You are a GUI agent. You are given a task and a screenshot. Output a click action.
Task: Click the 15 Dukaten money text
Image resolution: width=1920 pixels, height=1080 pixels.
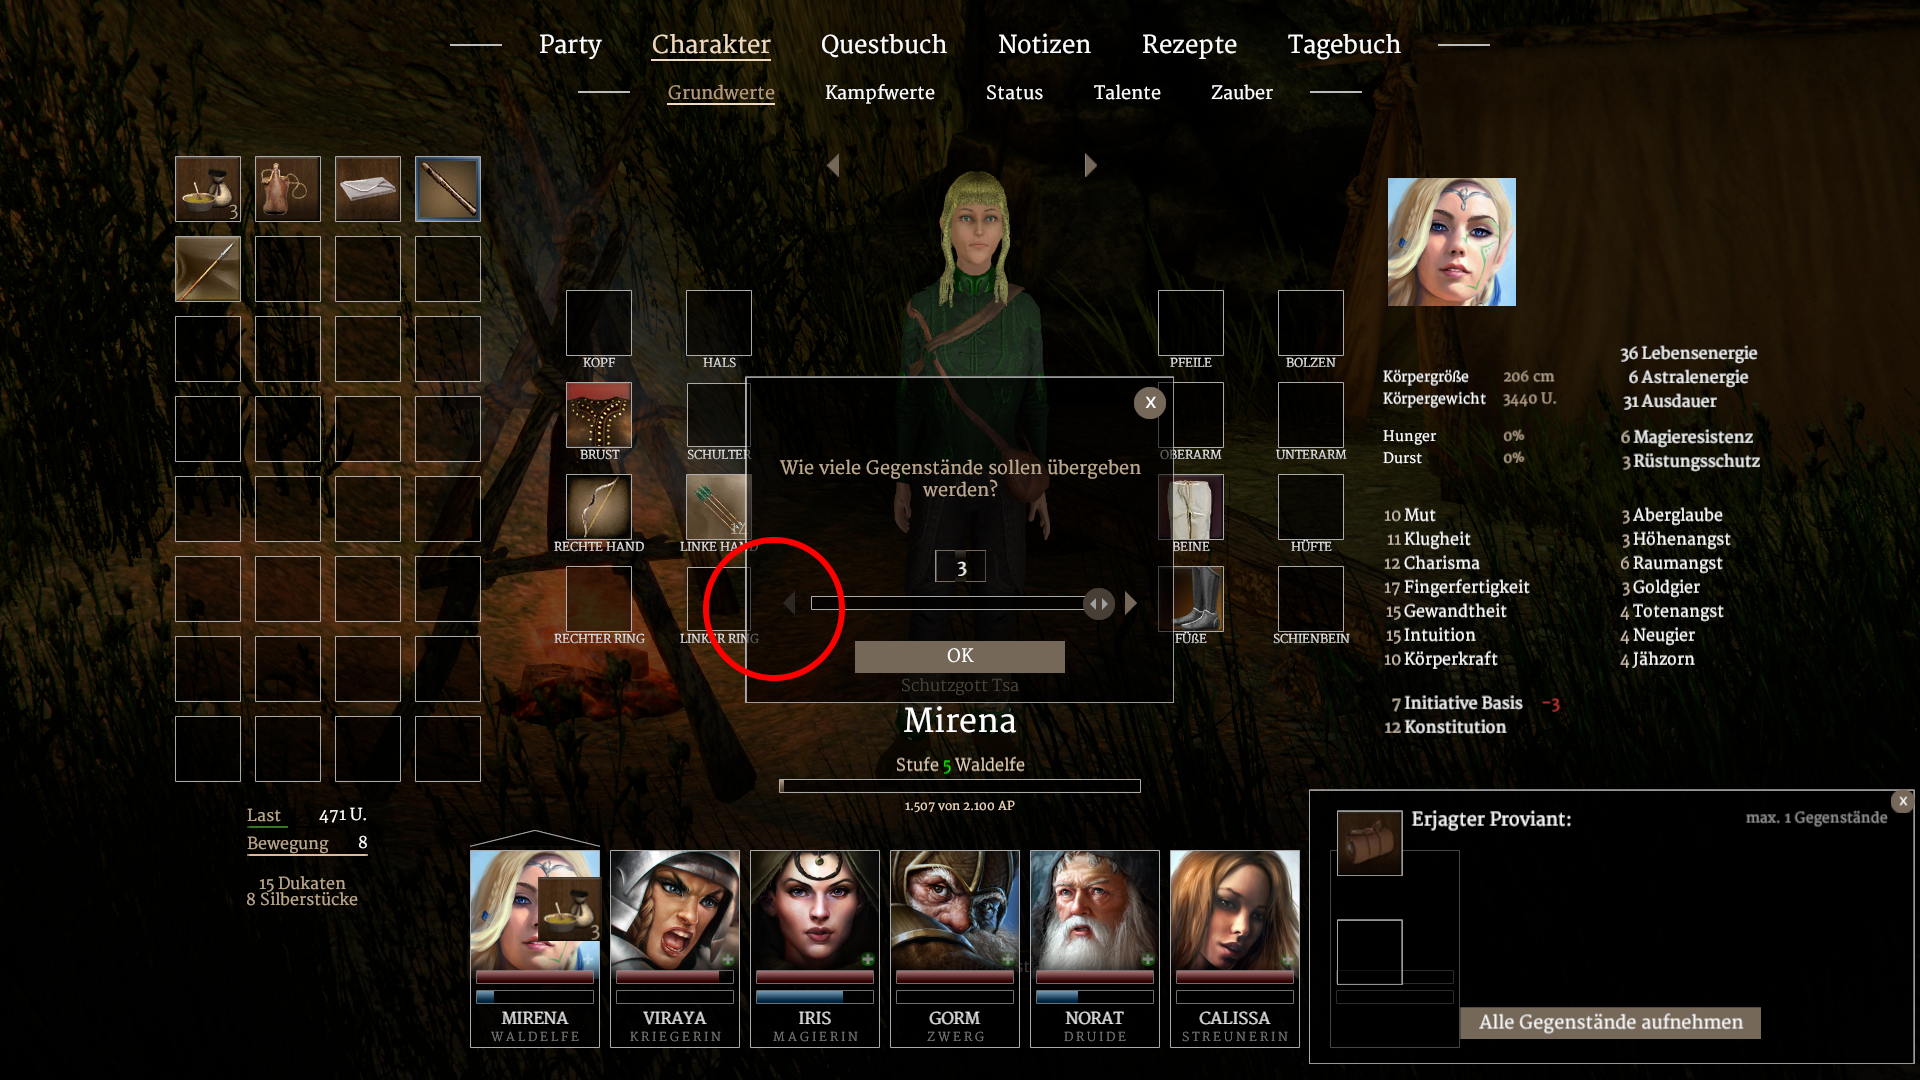pos(302,883)
